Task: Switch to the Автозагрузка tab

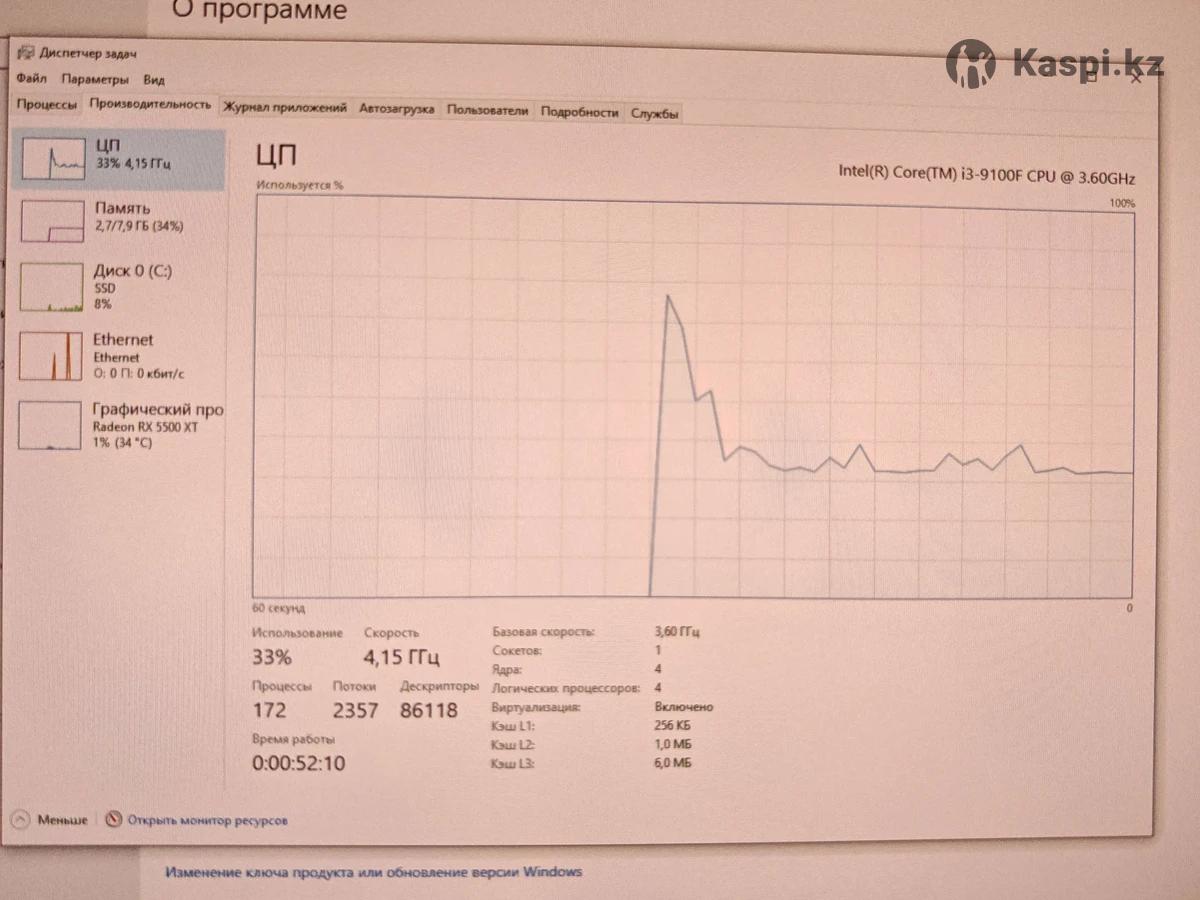Action: pos(397,109)
